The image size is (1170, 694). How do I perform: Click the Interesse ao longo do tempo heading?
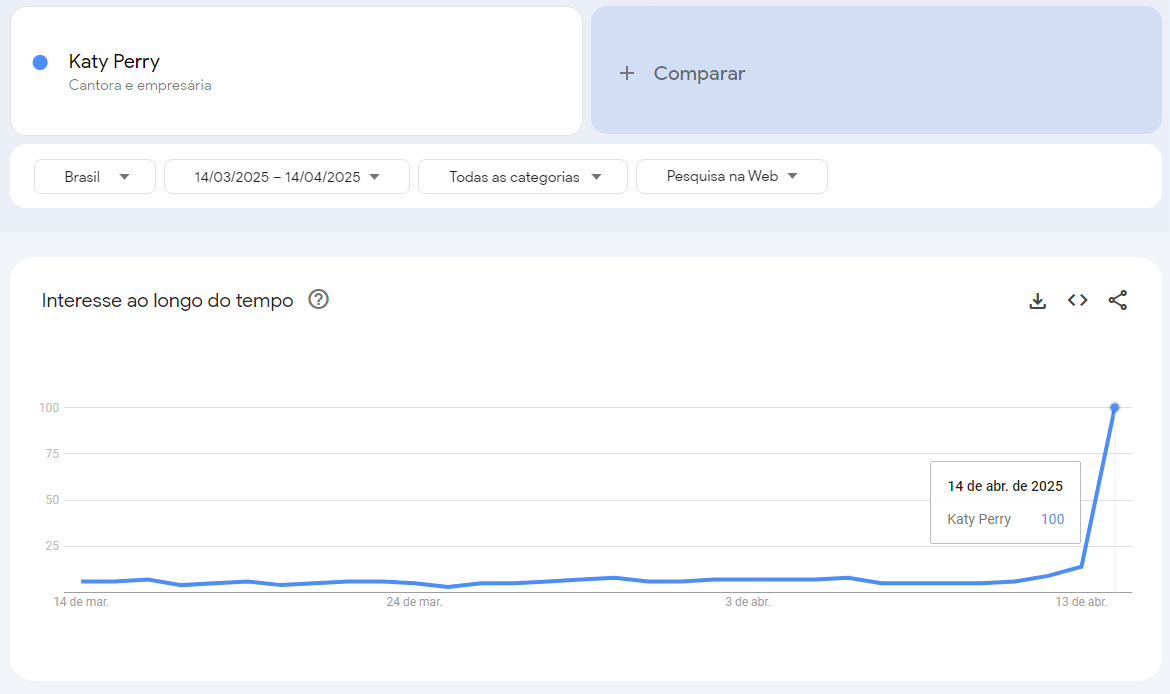coord(167,301)
